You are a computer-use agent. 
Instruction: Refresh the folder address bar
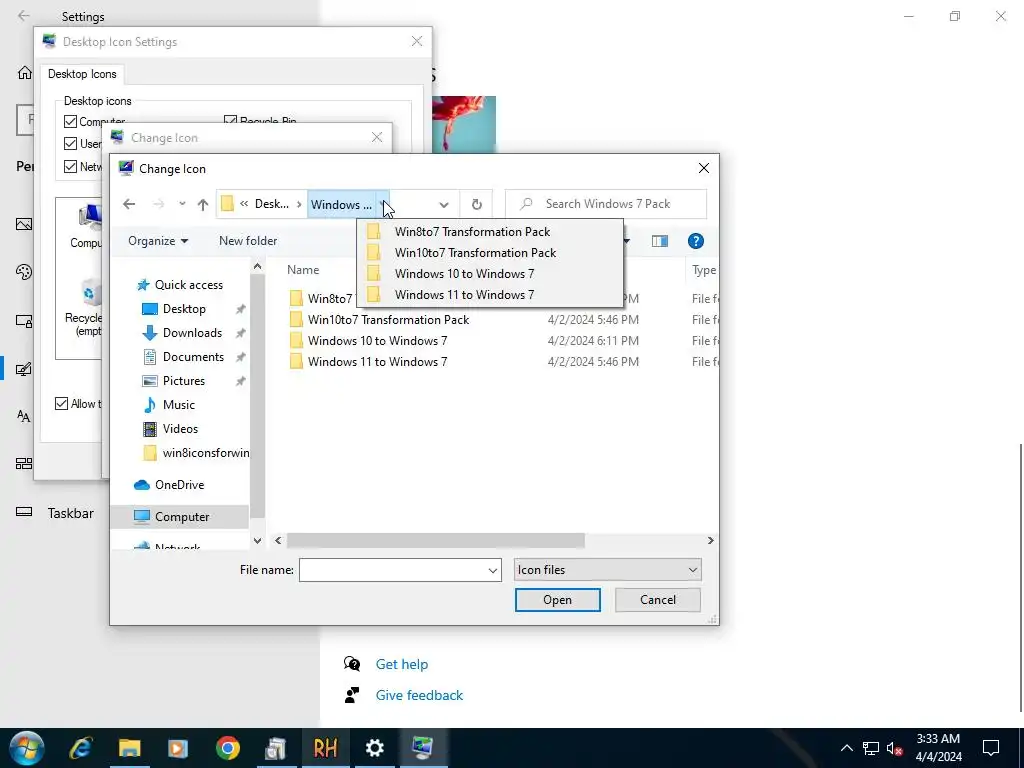pyautogui.click(x=477, y=204)
